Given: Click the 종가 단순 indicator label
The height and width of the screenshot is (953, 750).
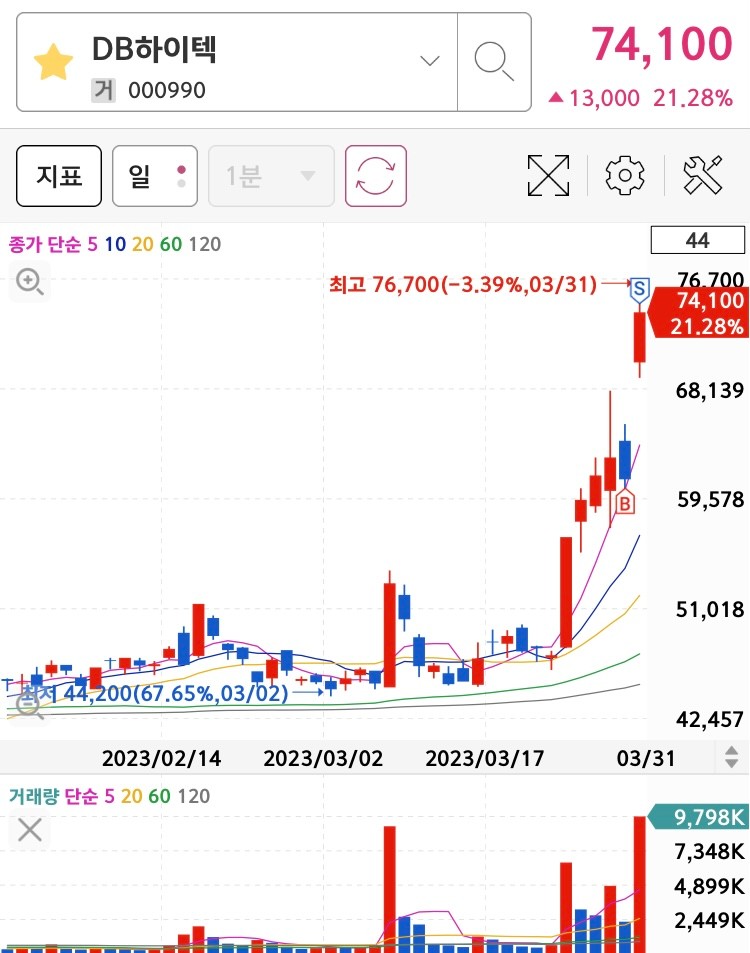Looking at the screenshot, I should tap(45, 244).
